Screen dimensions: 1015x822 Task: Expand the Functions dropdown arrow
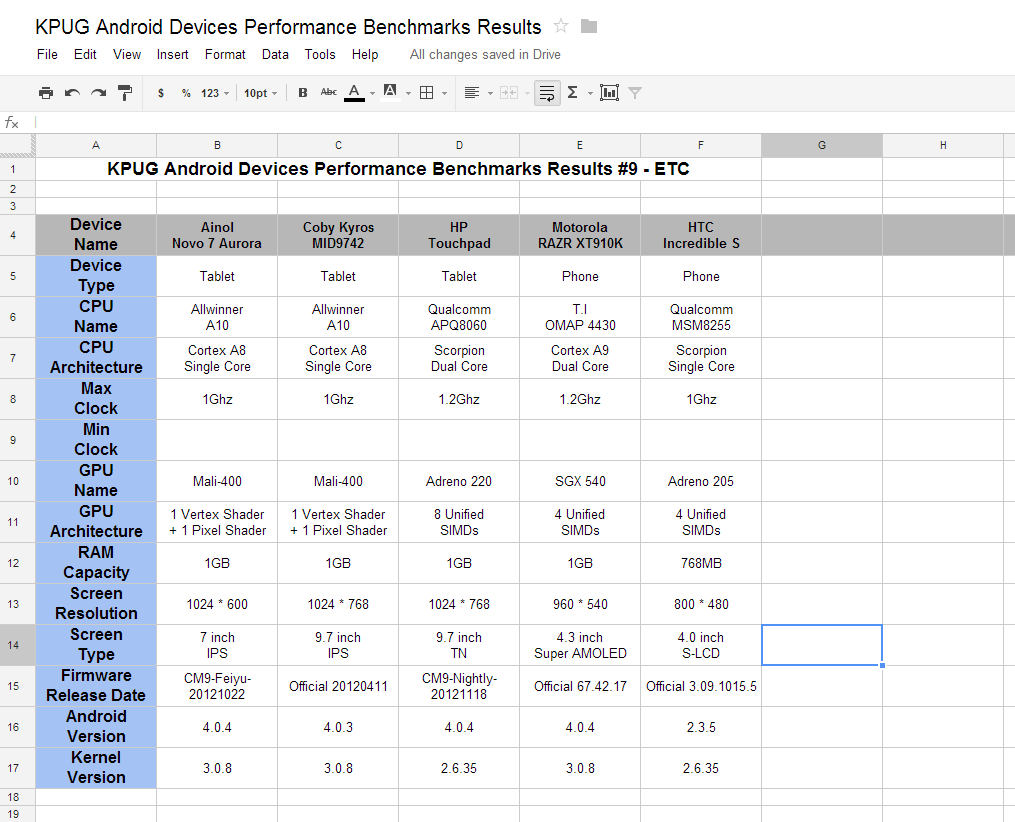coord(590,94)
